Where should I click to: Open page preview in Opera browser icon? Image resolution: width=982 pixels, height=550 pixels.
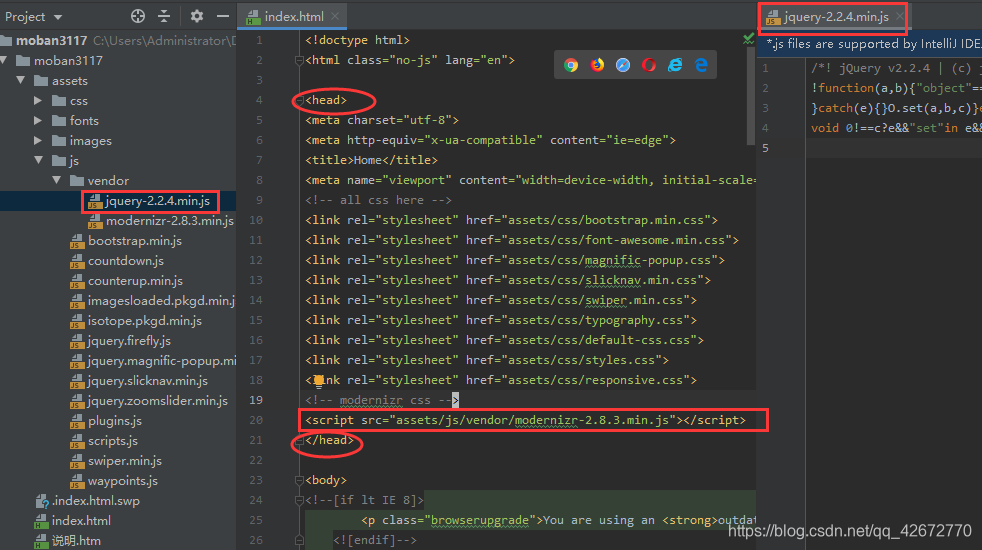[649, 65]
